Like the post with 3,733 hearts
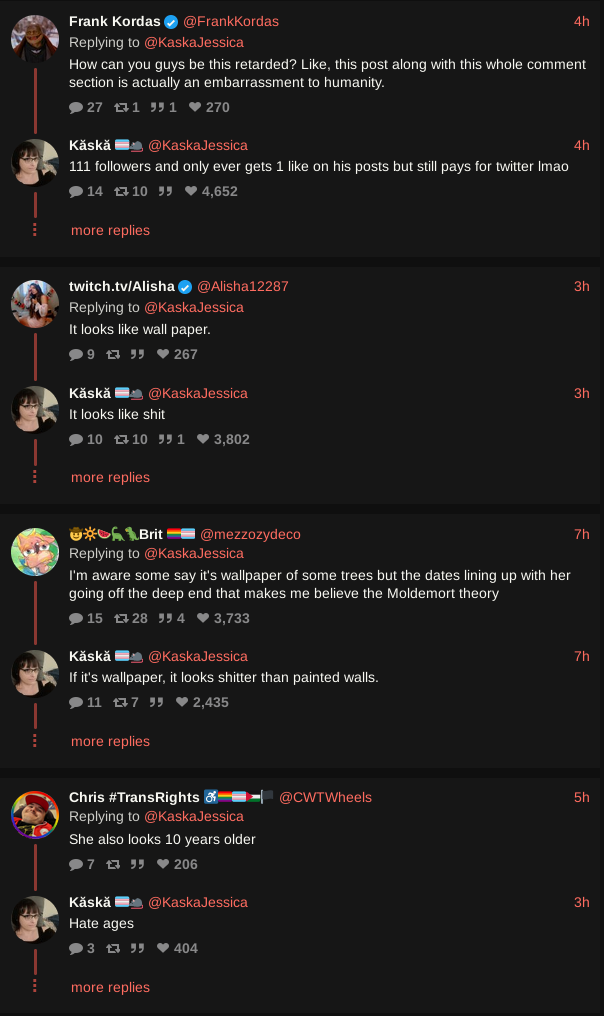 (203, 618)
